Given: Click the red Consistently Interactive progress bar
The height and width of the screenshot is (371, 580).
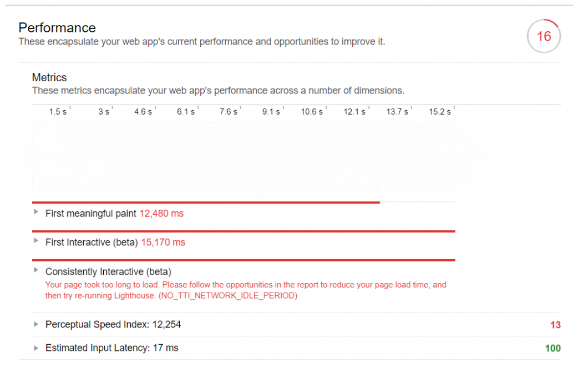Looking at the screenshot, I should pos(243,260).
